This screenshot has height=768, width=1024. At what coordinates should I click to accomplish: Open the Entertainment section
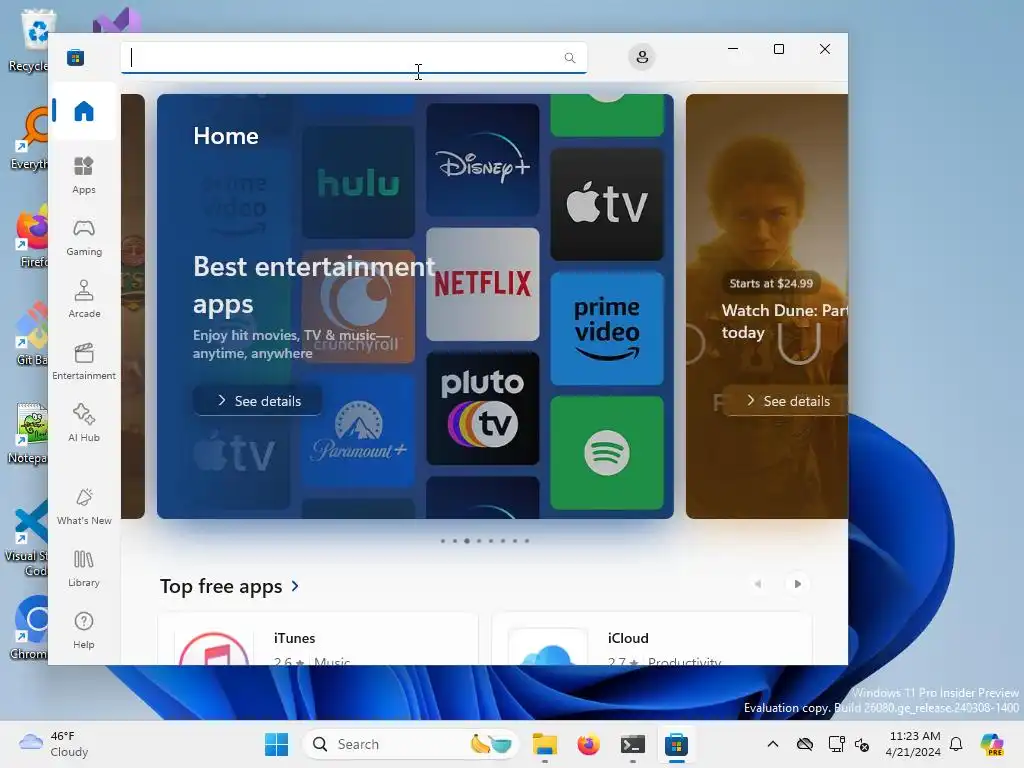(84, 361)
